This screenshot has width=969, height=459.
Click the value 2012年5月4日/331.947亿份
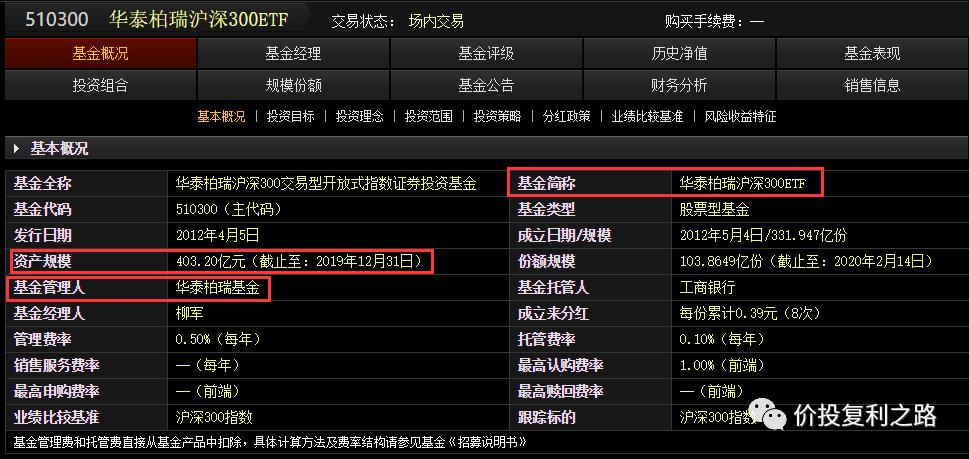(x=763, y=235)
